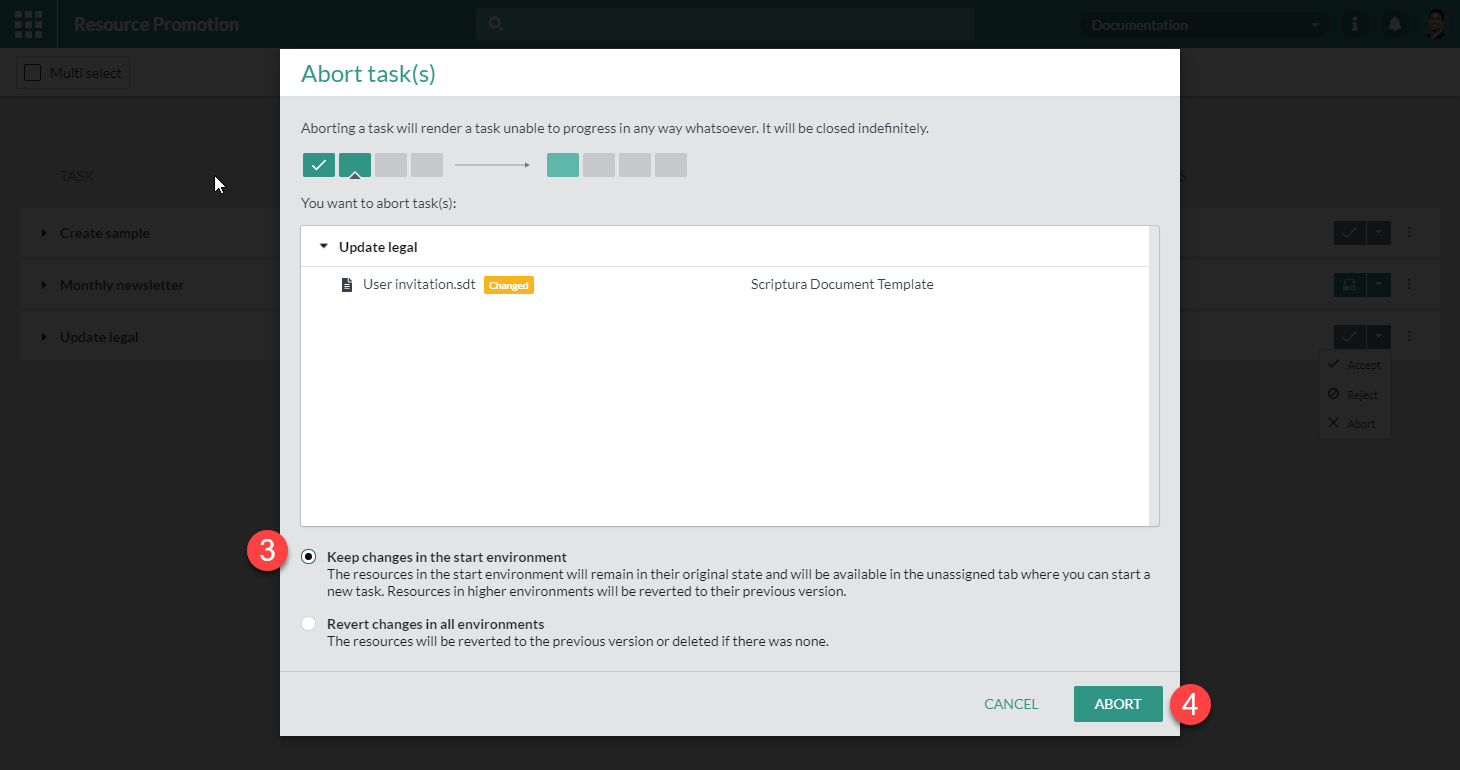Open more options for Monthly newsletter row
This screenshot has width=1460, height=770.
tap(1409, 285)
